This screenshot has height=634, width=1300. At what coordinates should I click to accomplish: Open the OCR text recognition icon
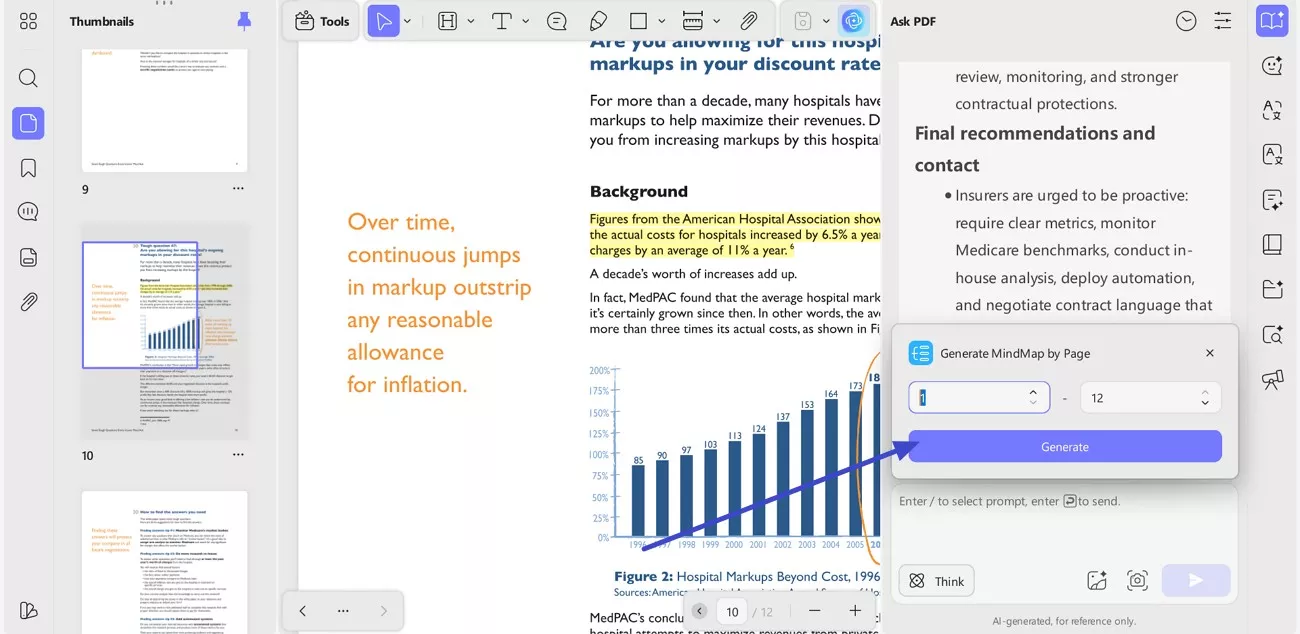click(1272, 155)
